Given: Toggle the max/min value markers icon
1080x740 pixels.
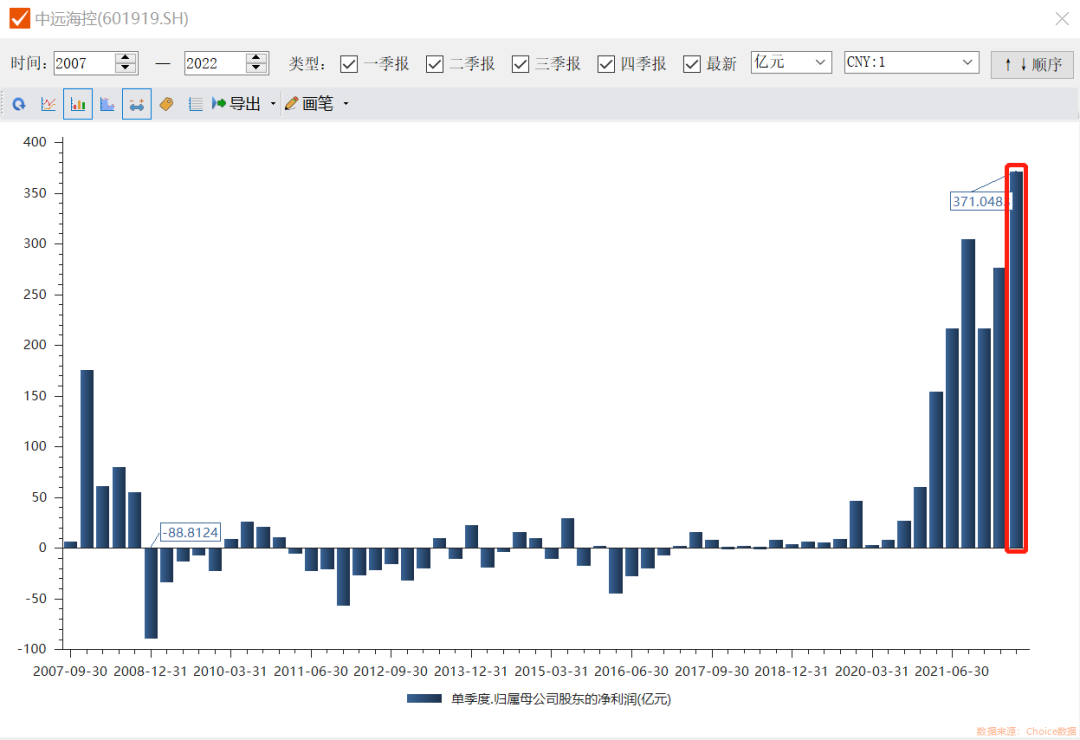Looking at the screenshot, I should click(137, 104).
